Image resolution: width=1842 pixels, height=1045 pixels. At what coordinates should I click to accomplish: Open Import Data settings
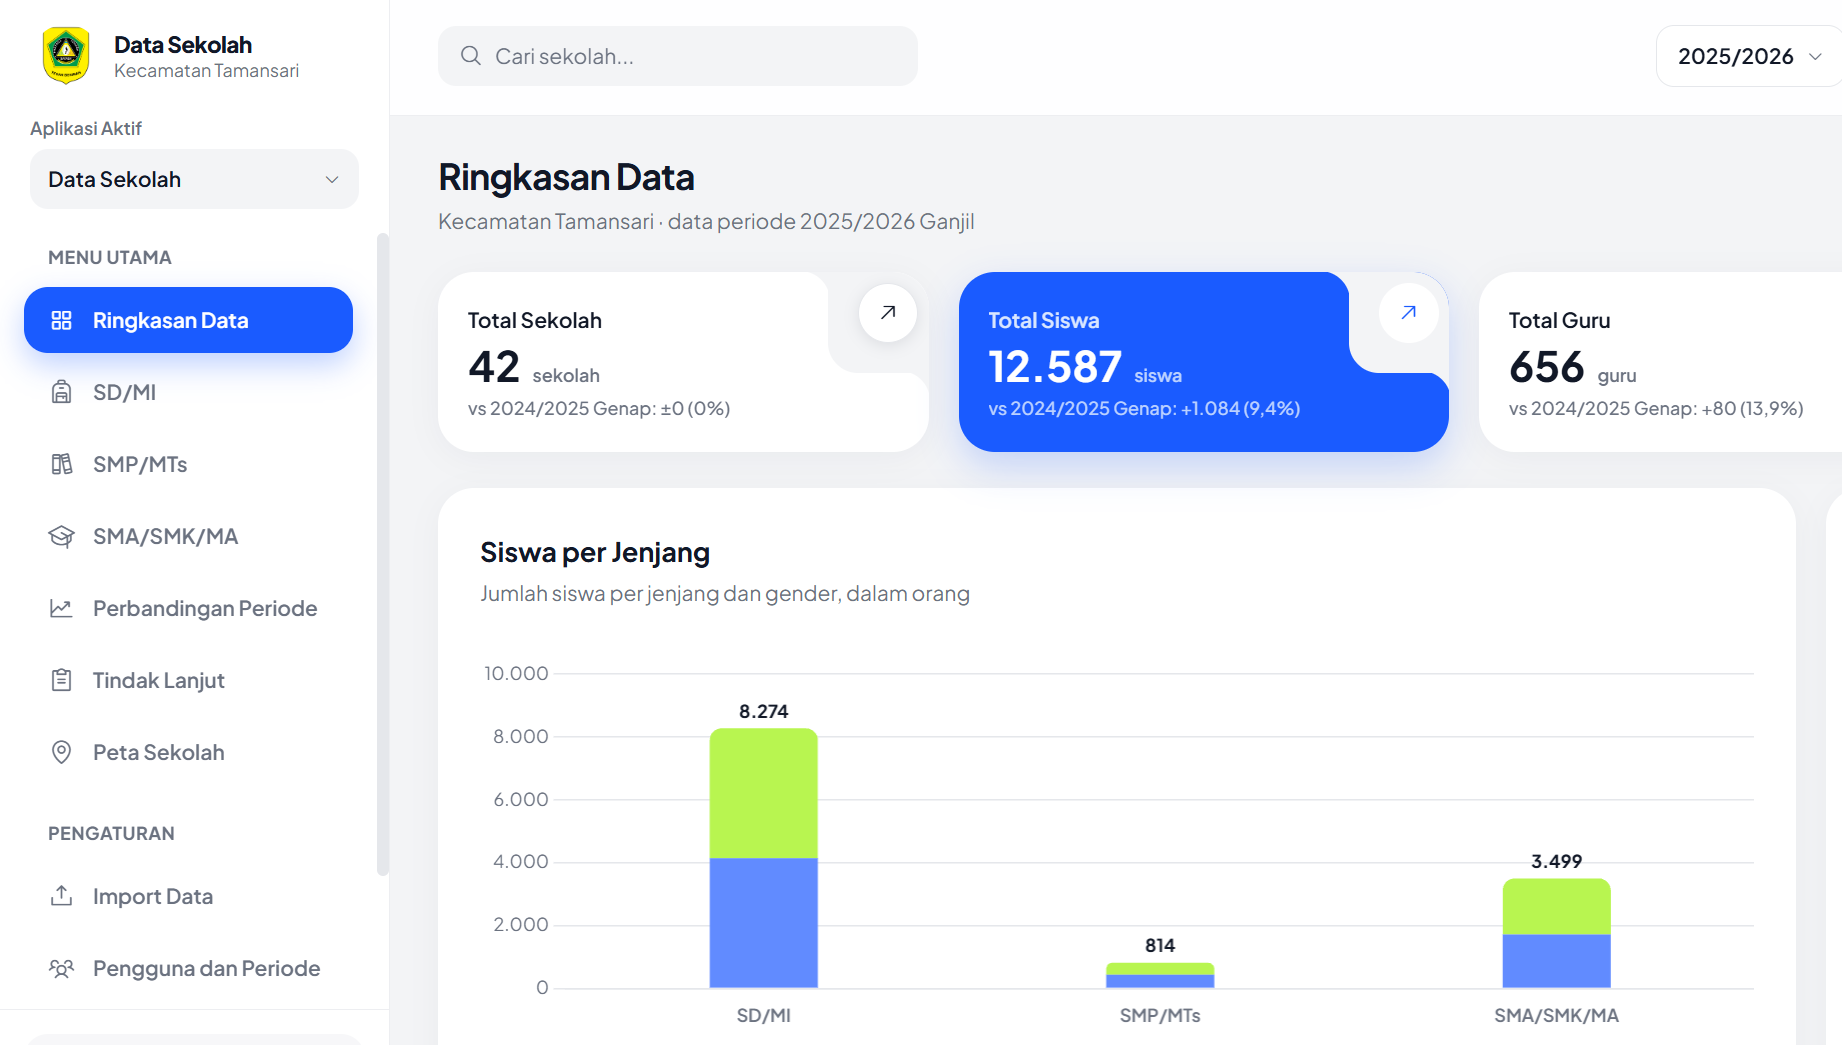pos(188,896)
